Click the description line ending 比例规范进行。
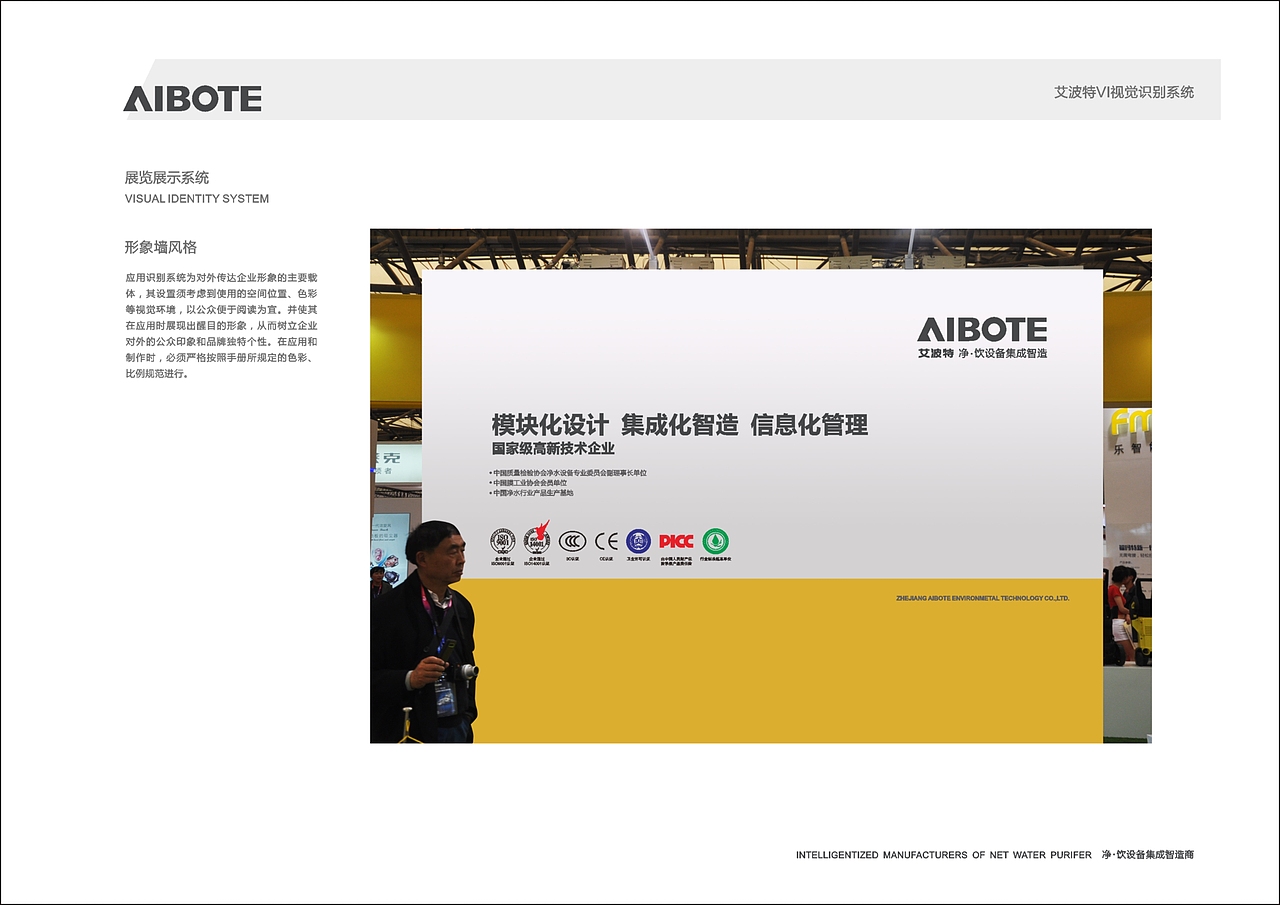 (157, 374)
